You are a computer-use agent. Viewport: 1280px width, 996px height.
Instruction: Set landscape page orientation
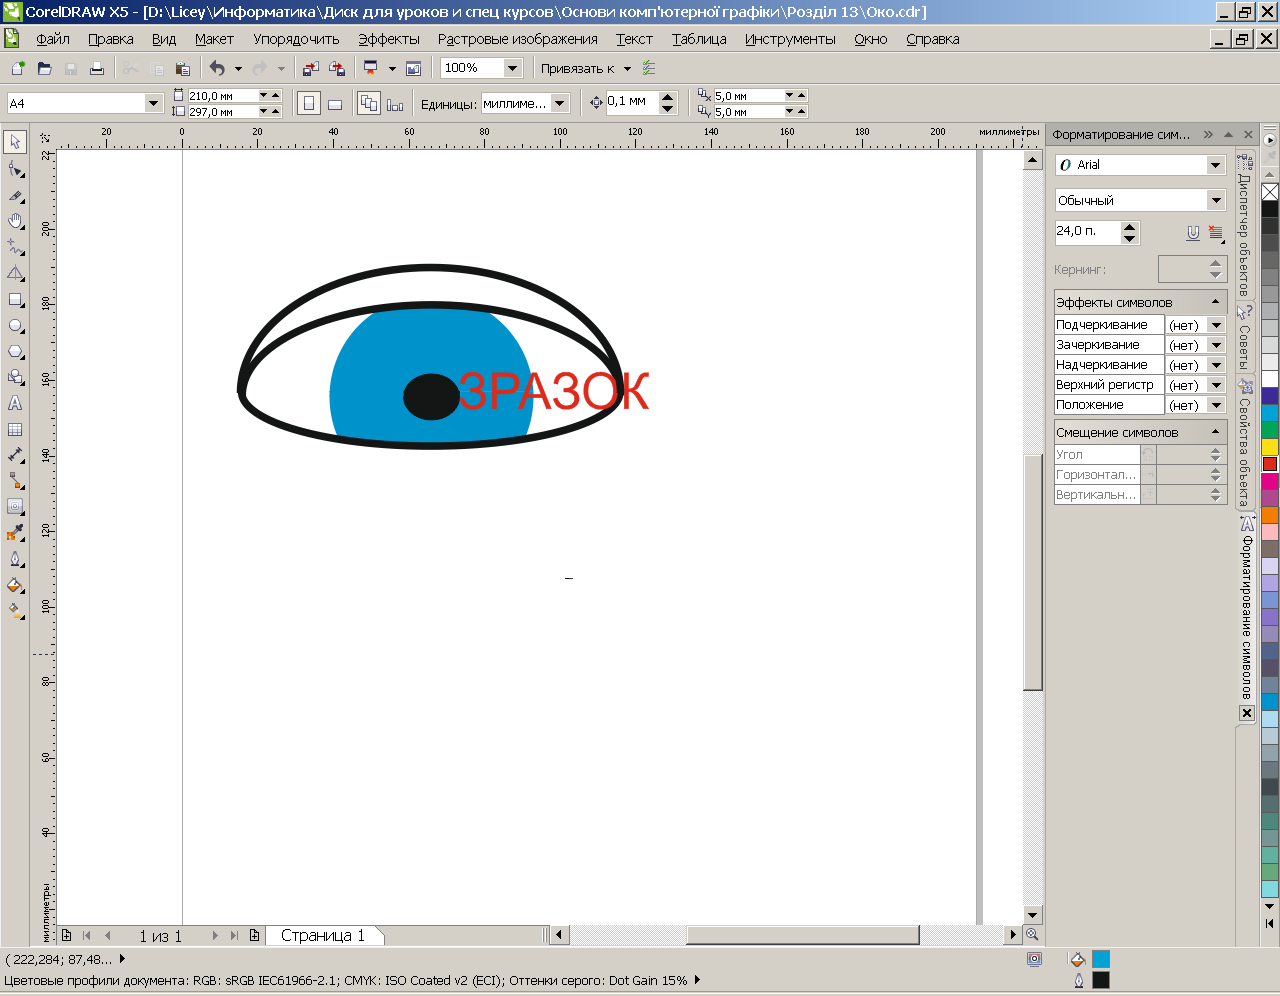[335, 103]
